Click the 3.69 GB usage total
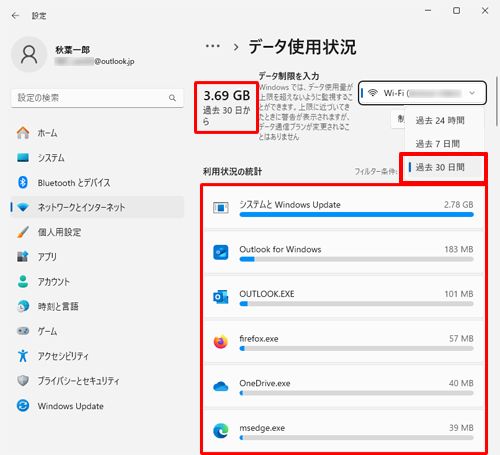The height and width of the screenshot is (455, 500). [227, 96]
